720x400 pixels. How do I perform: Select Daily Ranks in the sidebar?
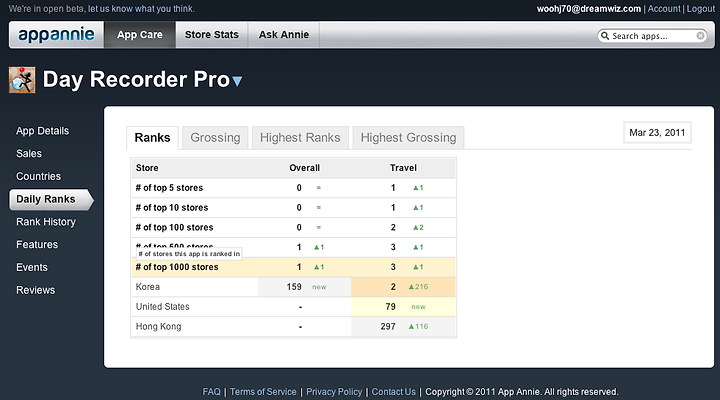click(51, 199)
